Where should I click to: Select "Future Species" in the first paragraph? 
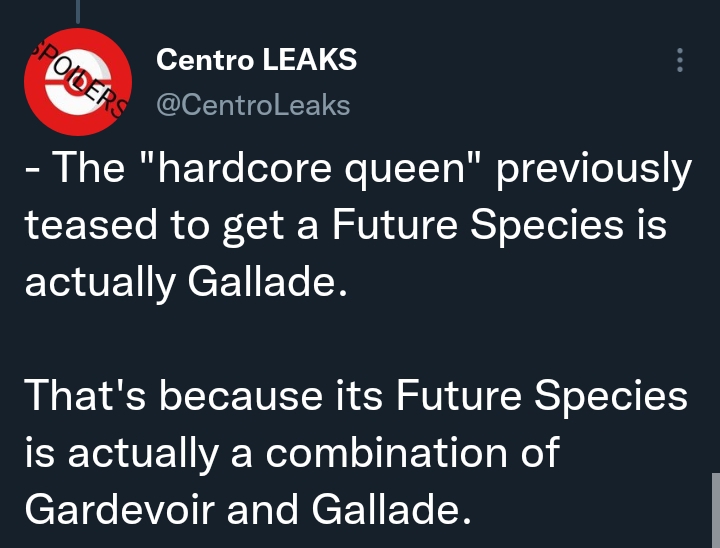click(477, 226)
